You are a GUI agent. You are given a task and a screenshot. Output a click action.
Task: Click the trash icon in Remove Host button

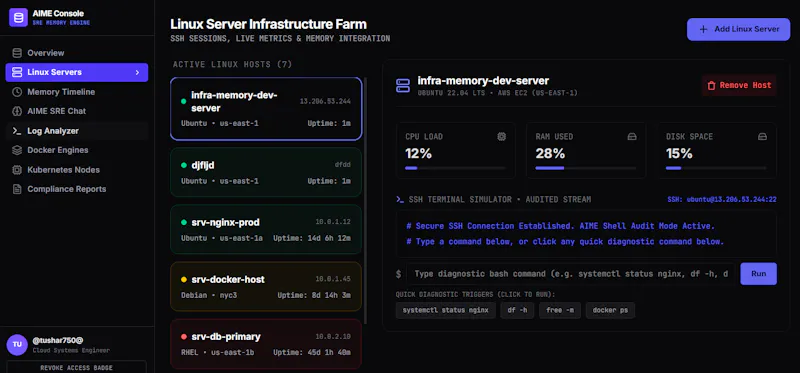click(711, 86)
